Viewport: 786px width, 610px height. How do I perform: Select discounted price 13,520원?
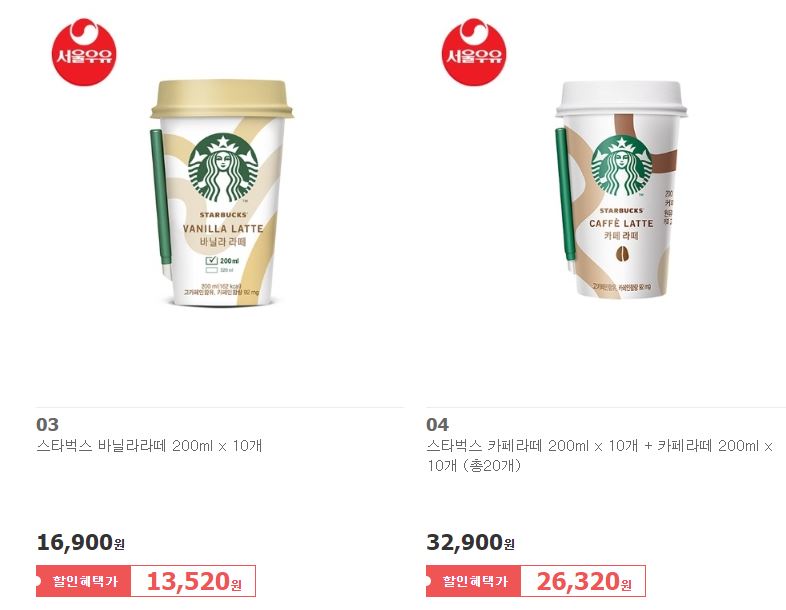pyautogui.click(x=194, y=581)
